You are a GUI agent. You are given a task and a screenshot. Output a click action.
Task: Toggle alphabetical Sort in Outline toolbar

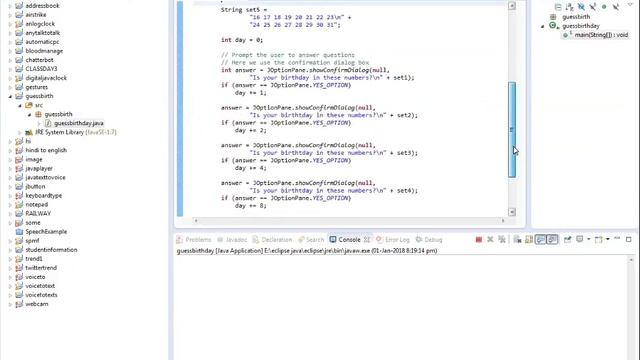click(569, 7)
